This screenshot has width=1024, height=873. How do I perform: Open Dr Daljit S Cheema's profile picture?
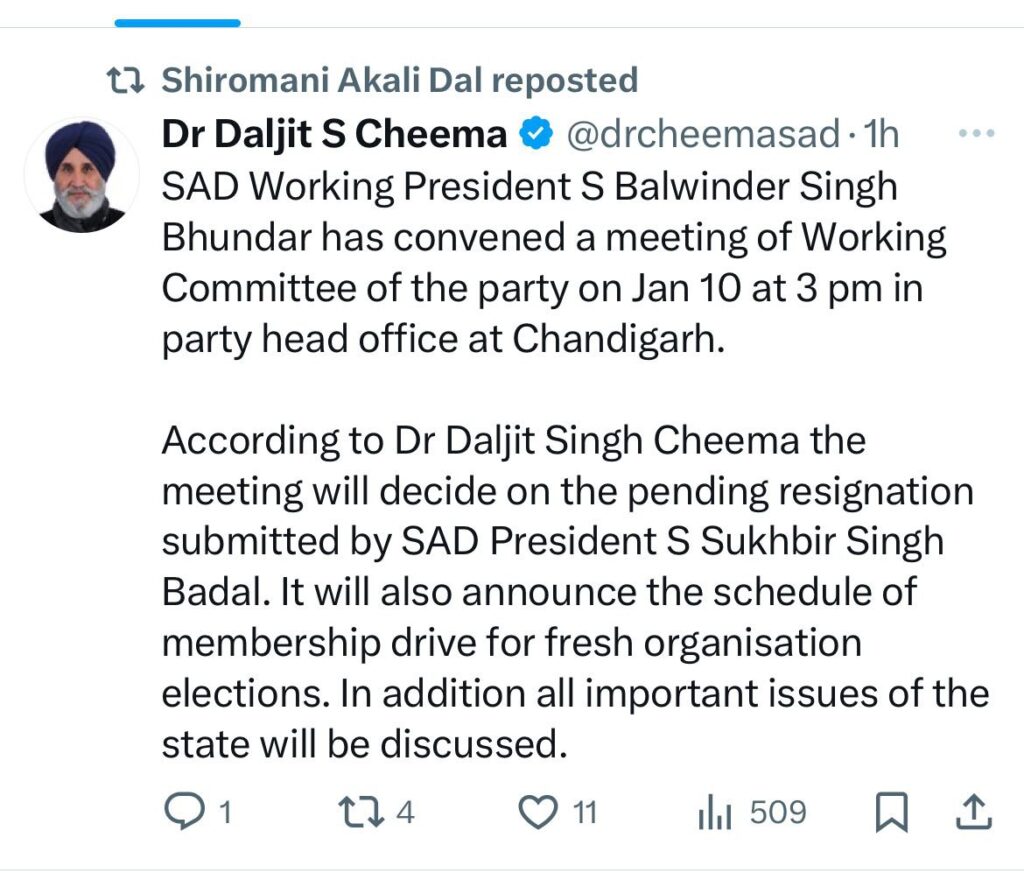(x=81, y=175)
